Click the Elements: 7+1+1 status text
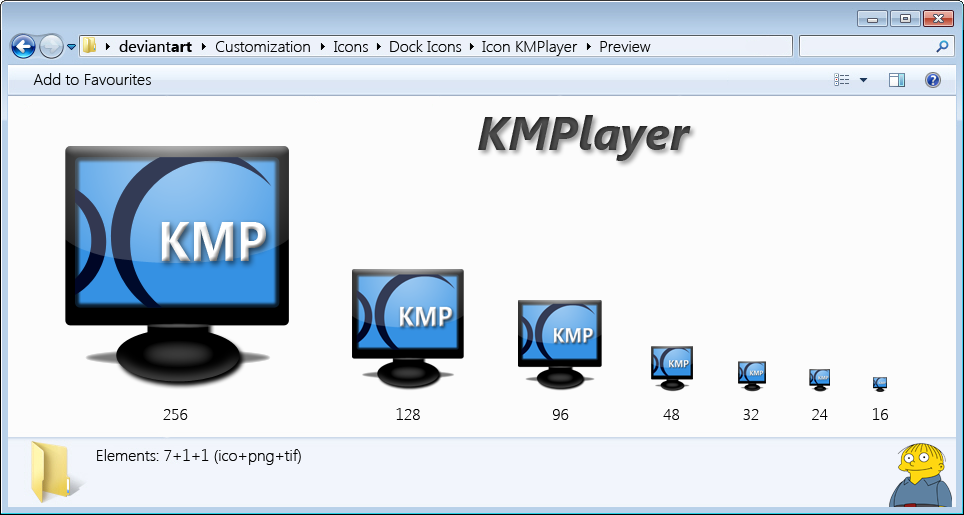The image size is (964, 515). click(199, 457)
